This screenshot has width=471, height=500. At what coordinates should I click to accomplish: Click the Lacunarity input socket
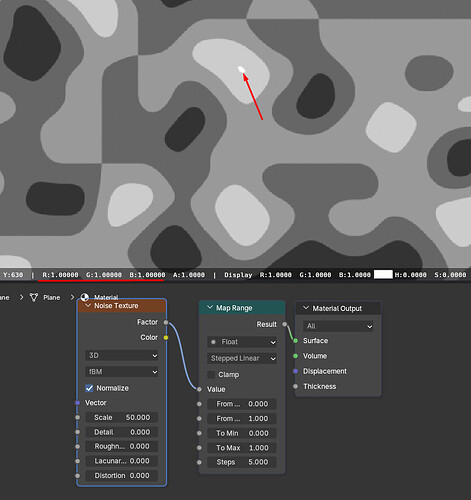coord(77,461)
